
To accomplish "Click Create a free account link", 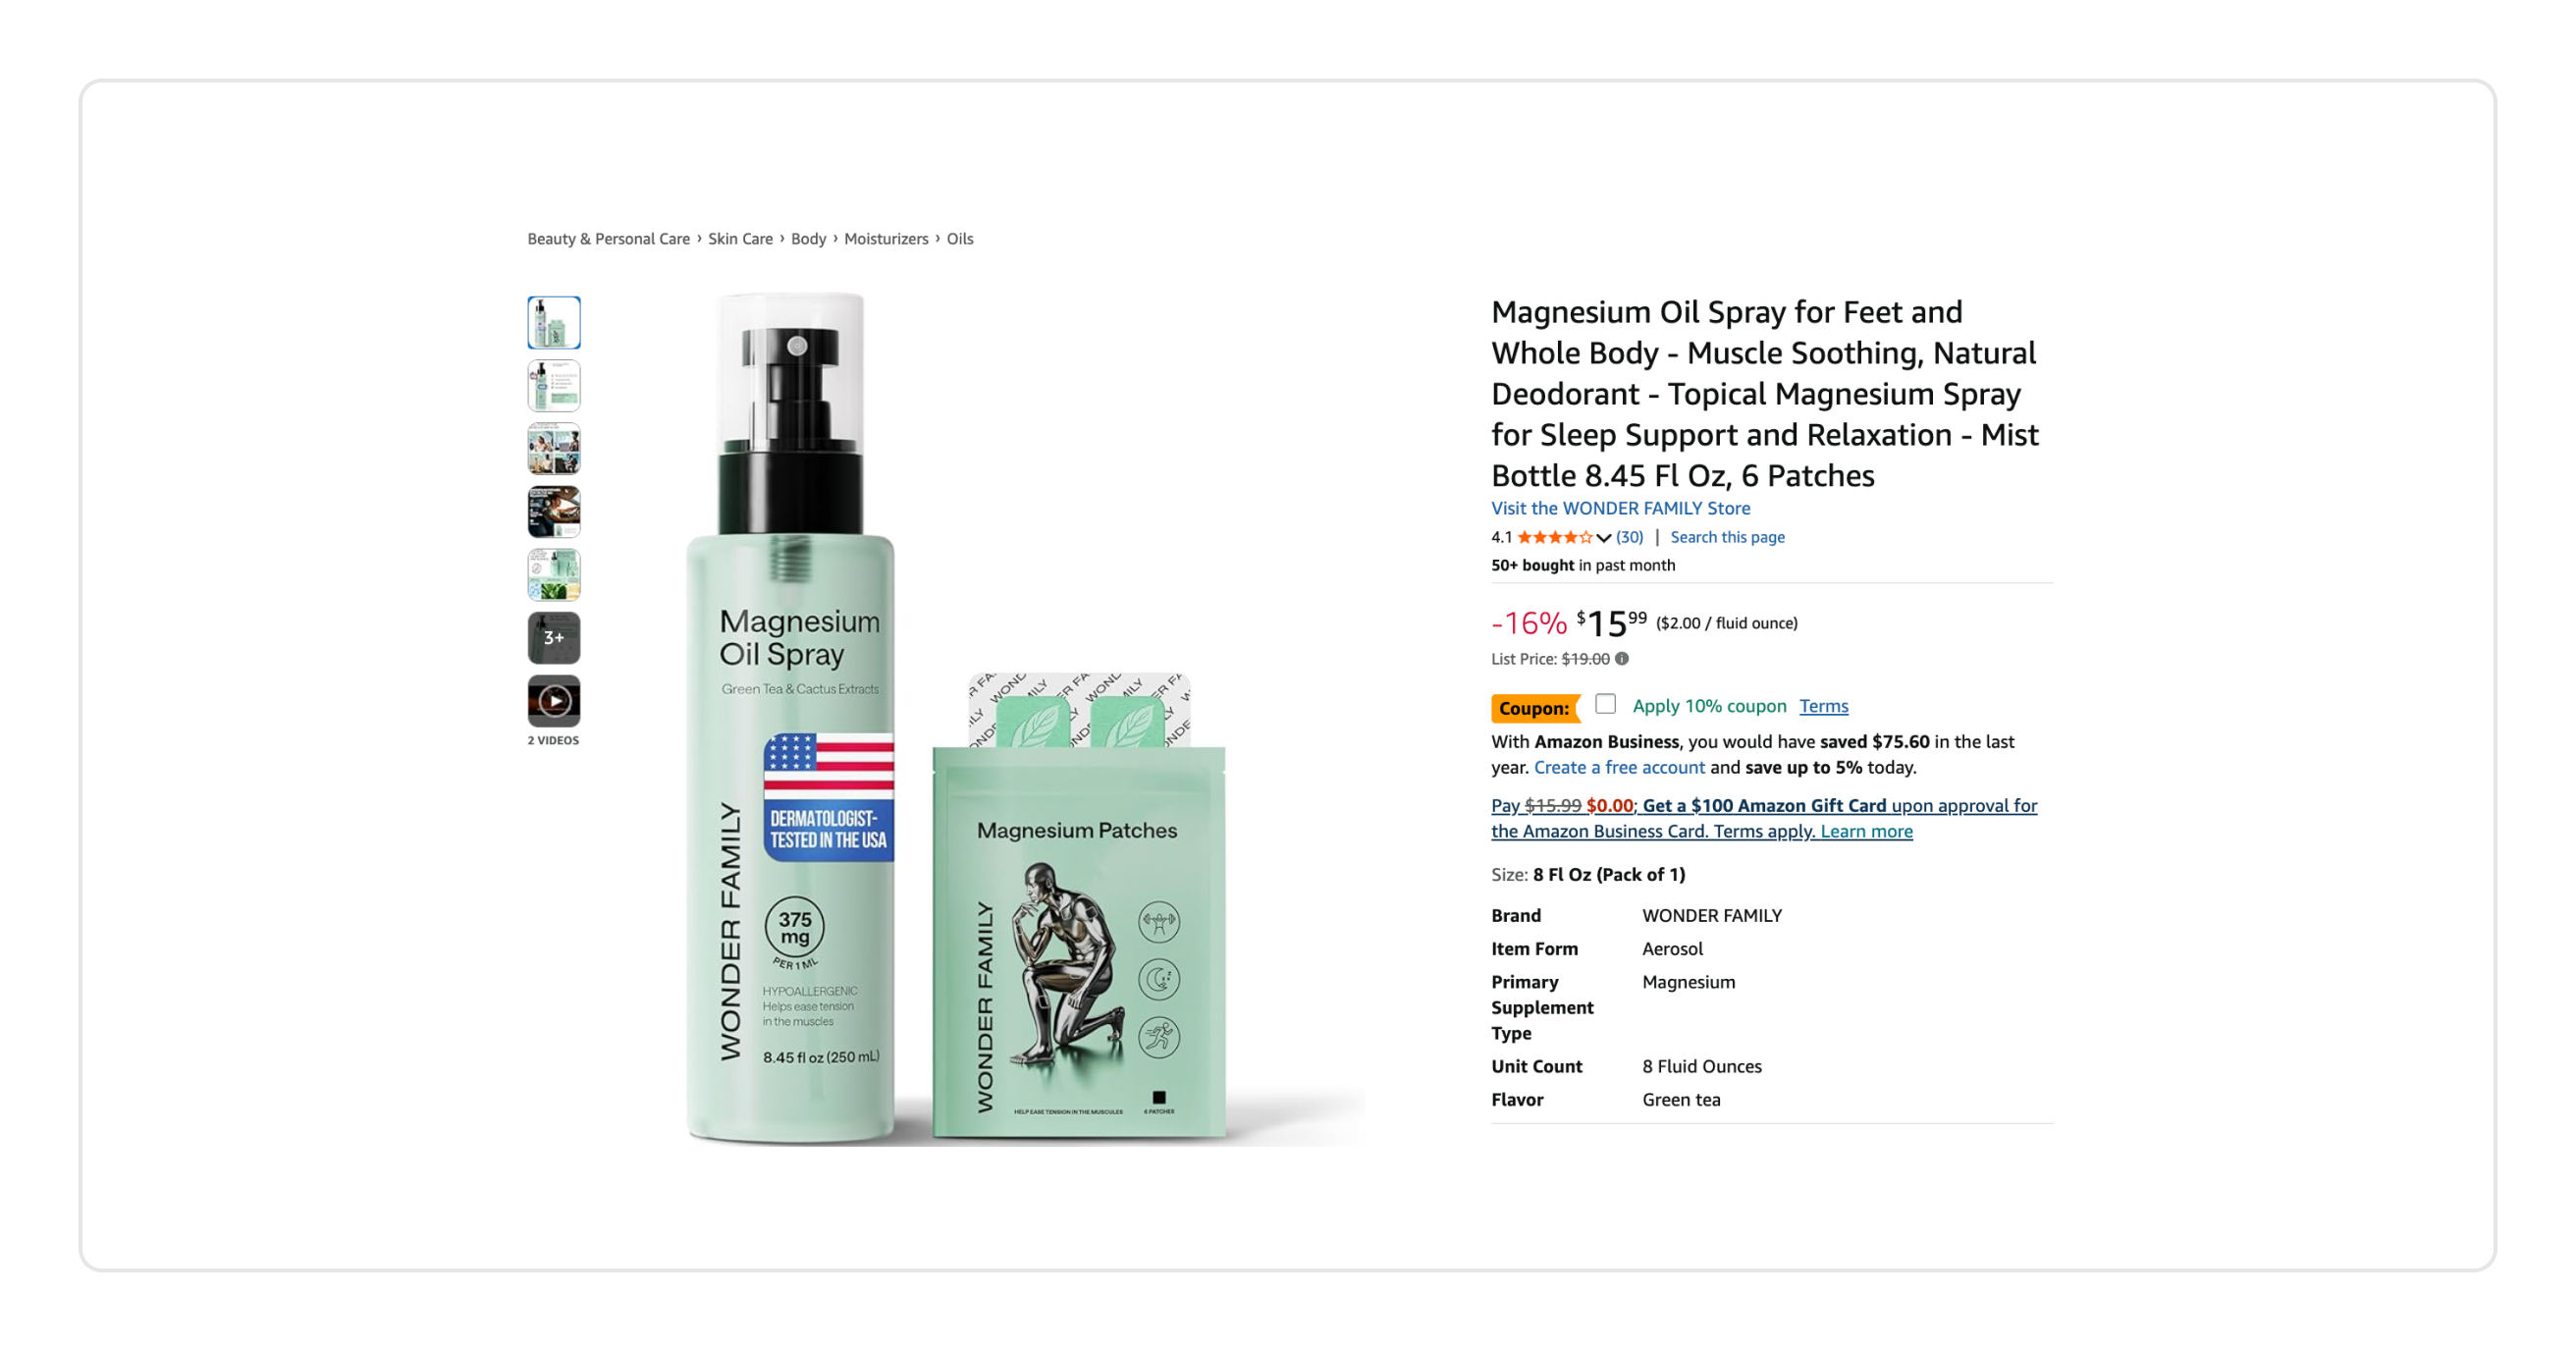I will pos(1619,767).
